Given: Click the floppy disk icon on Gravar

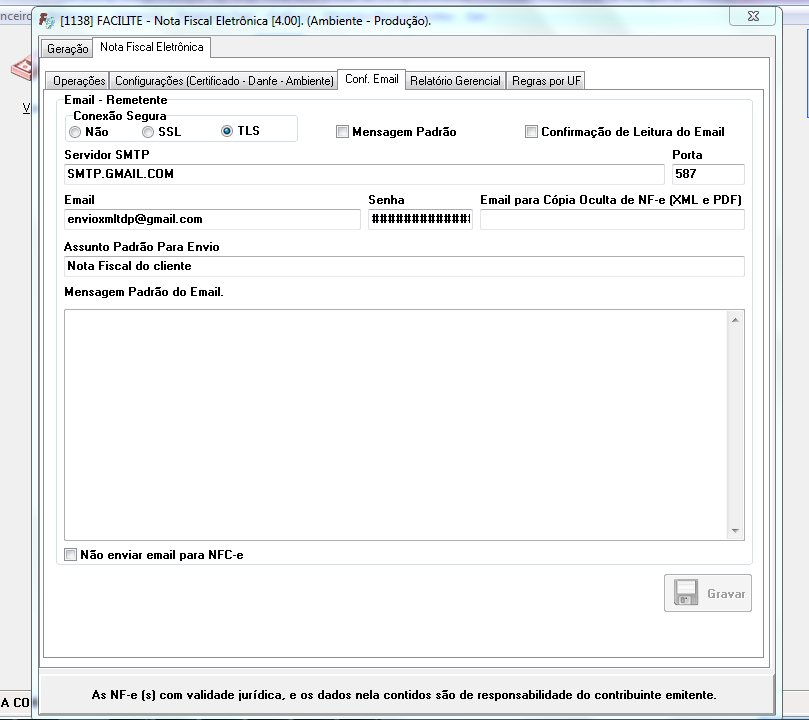Looking at the screenshot, I should [x=686, y=593].
